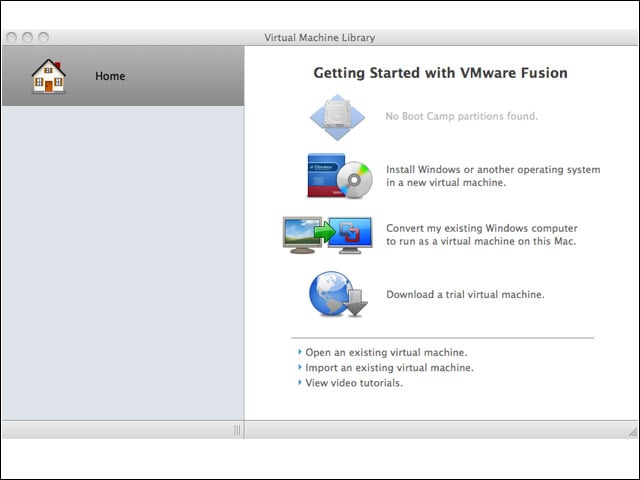
Task: Click the arrow beside 'View video tutorials'
Action: 299,383
